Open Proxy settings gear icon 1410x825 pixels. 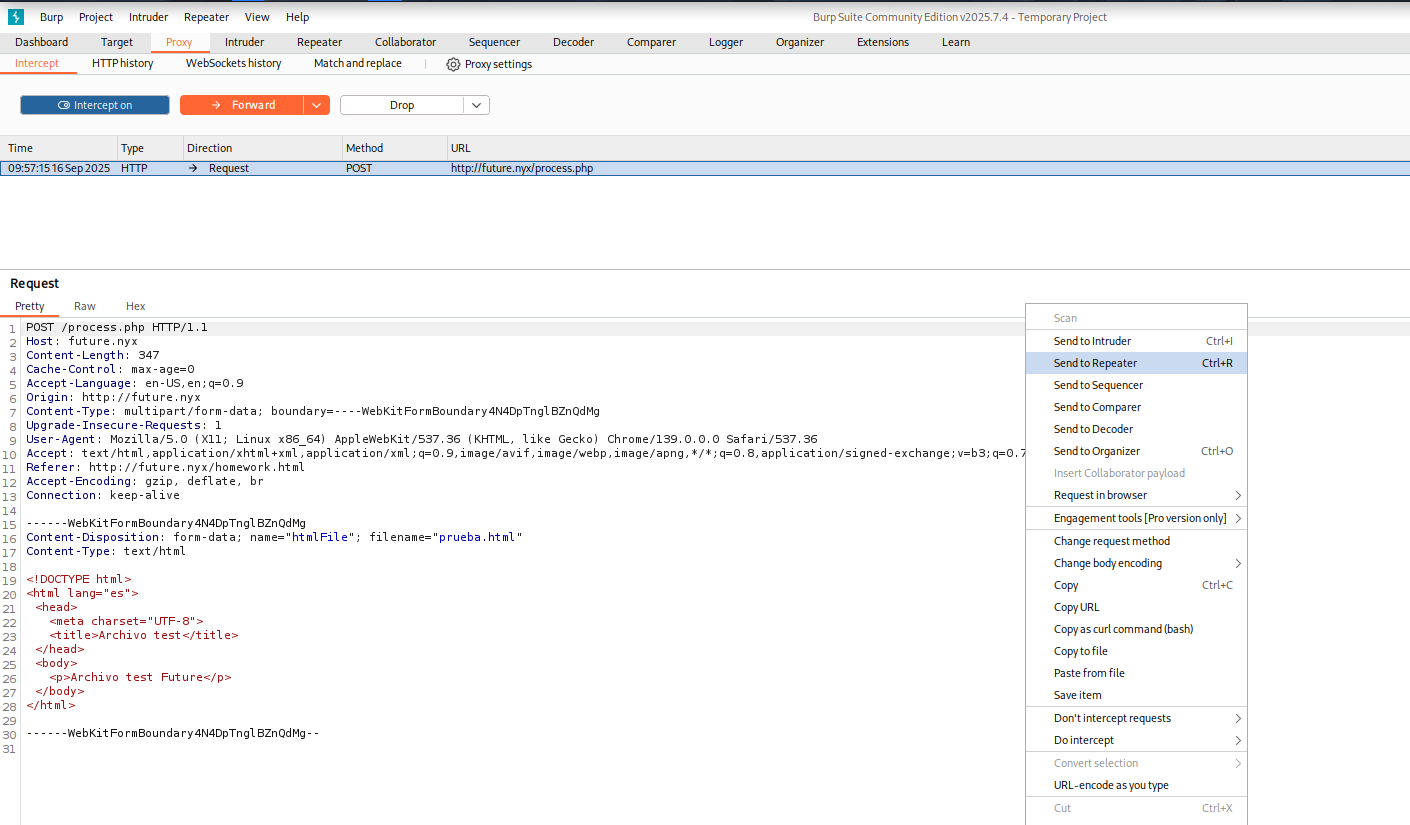[x=453, y=64]
